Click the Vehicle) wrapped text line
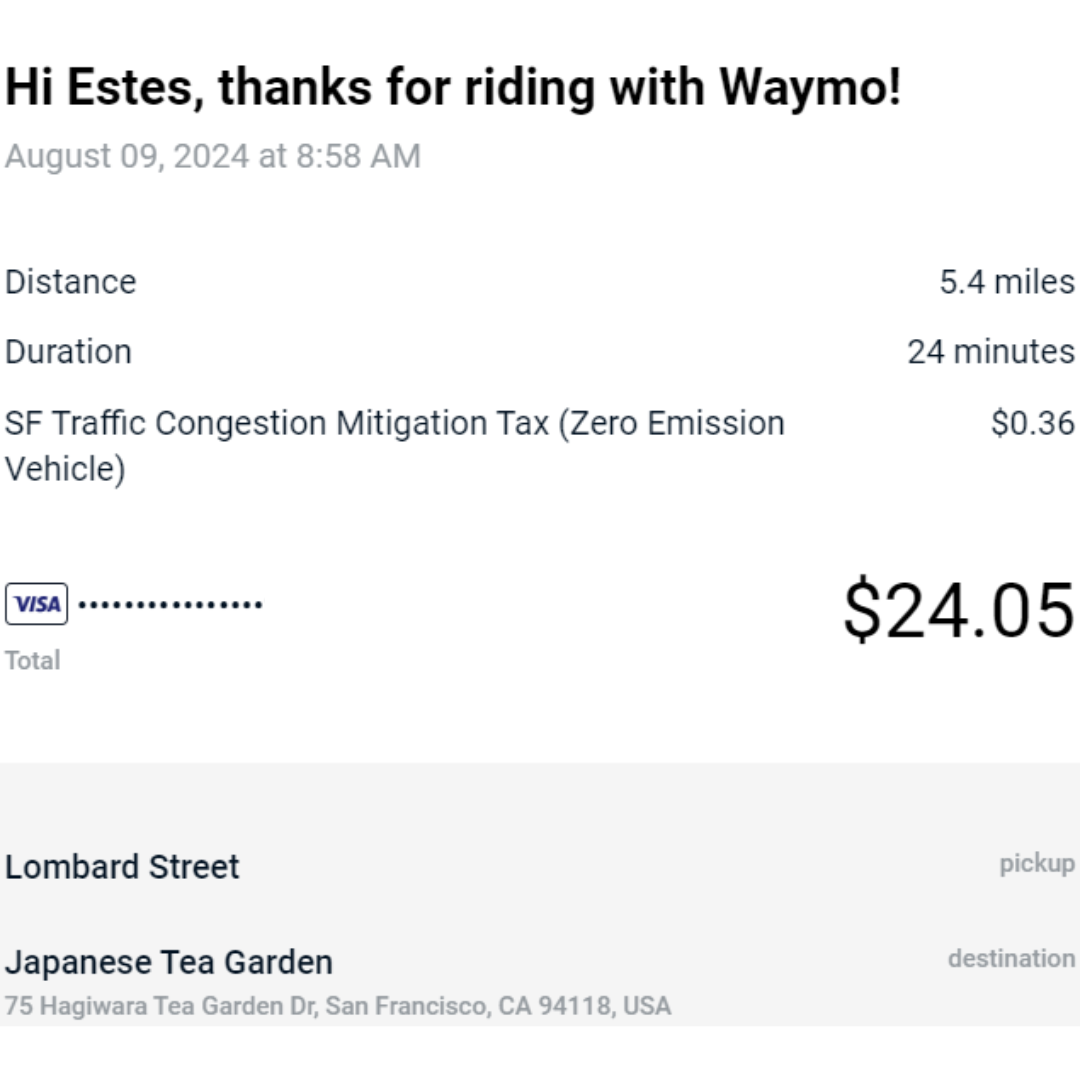Screen dimensions: 1080x1080 pos(65,469)
